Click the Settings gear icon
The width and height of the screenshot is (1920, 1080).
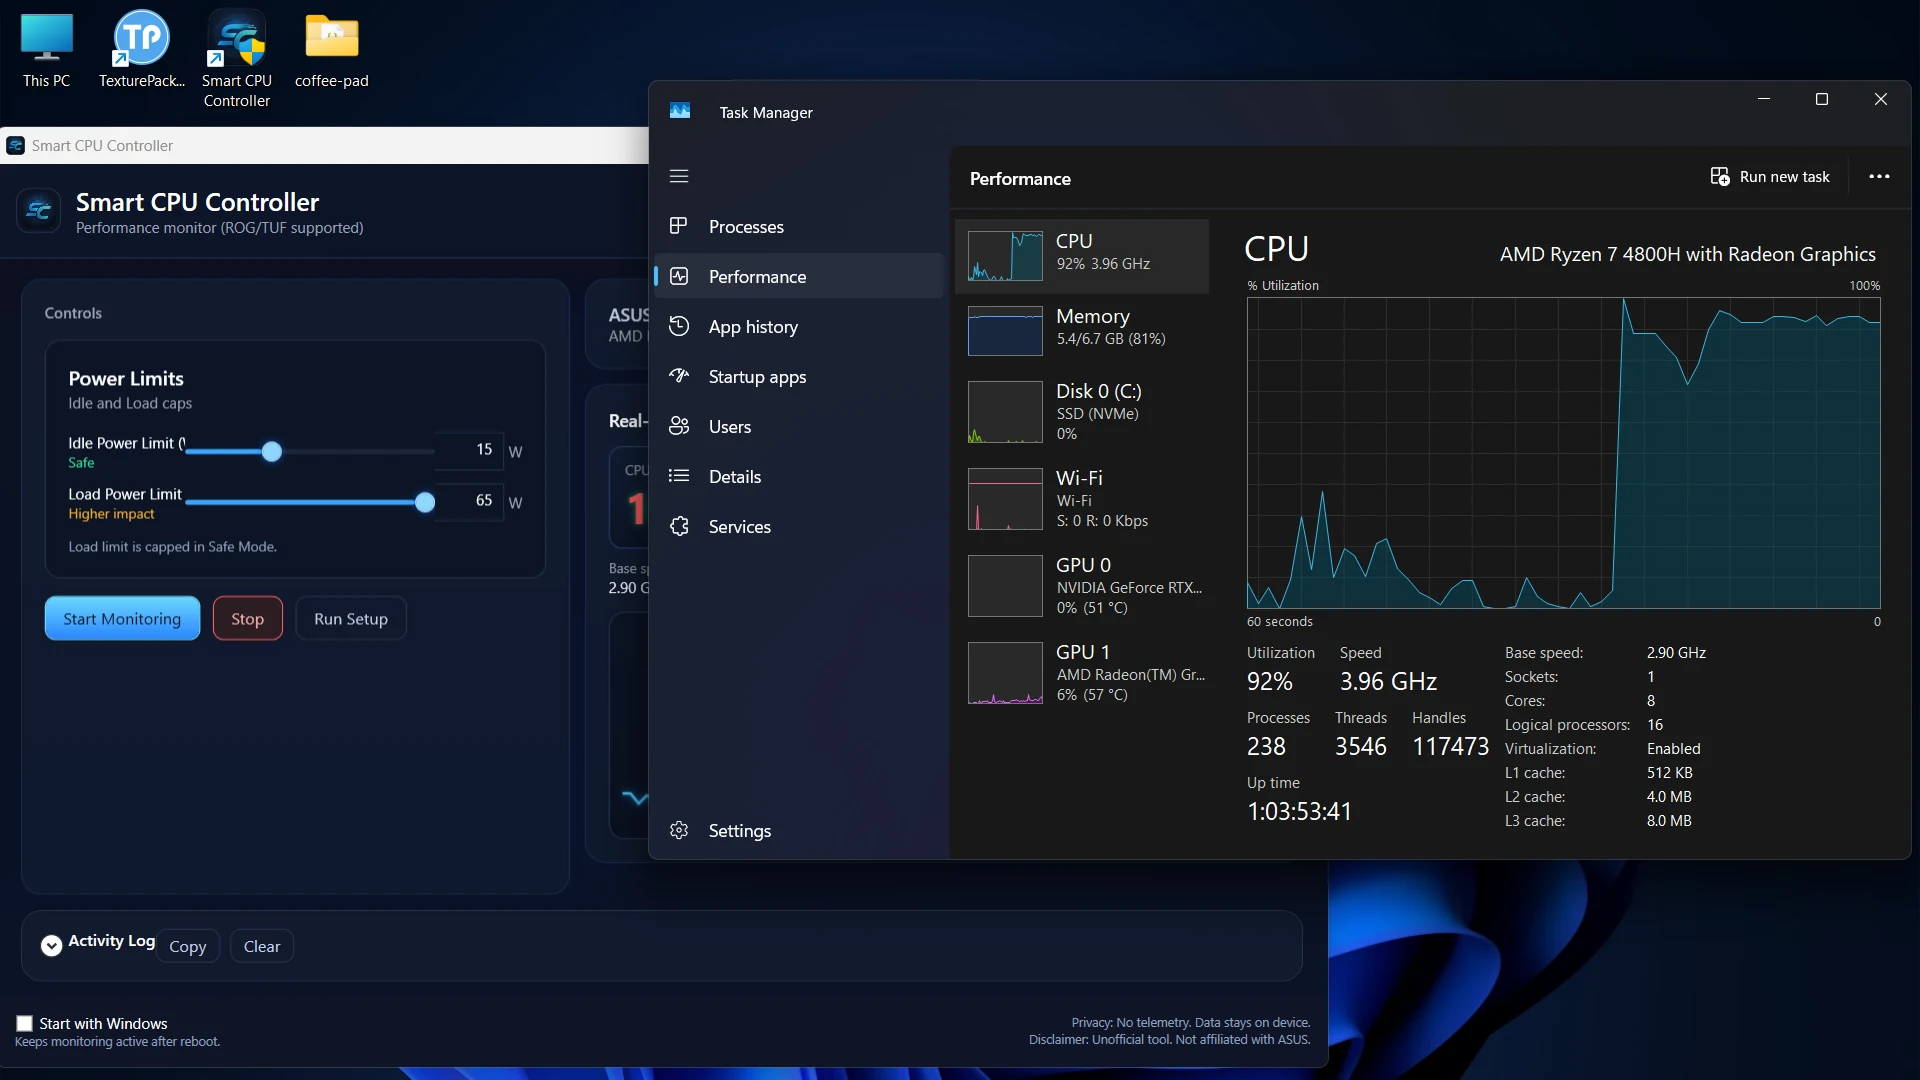(679, 830)
